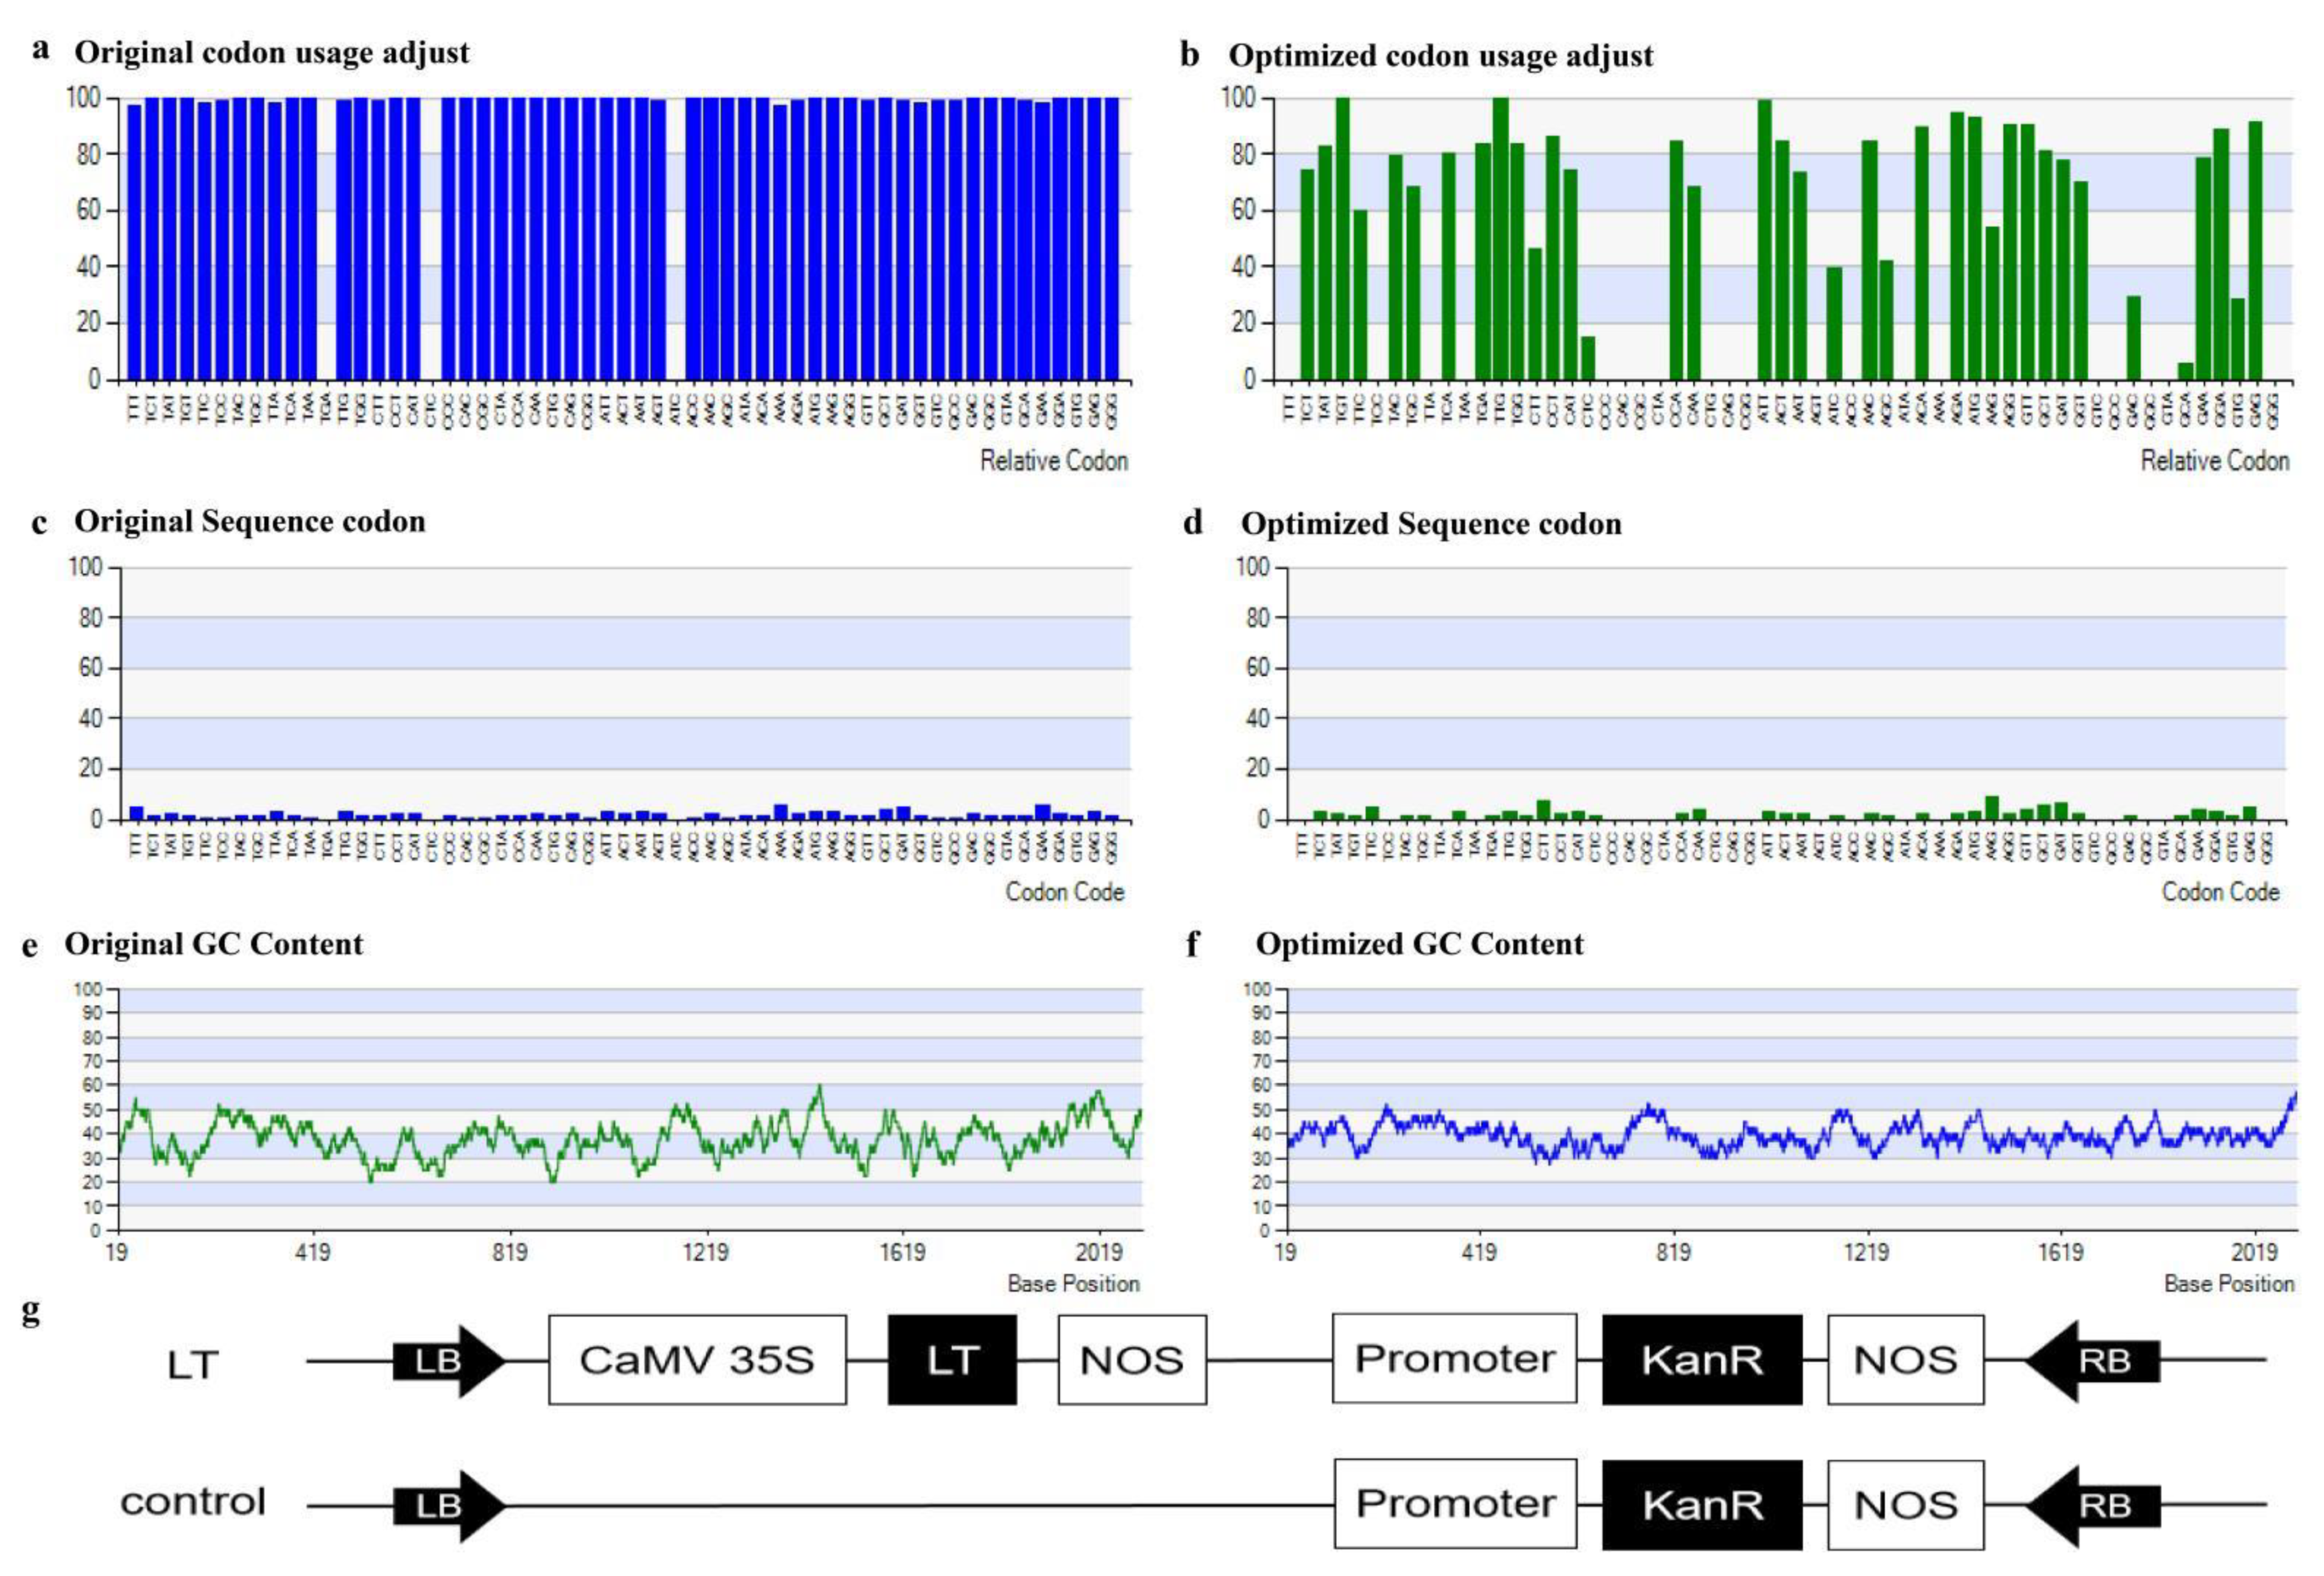Select the KanR box in the LT row
This screenshot has height=1576, width=2324.
(1702, 1360)
